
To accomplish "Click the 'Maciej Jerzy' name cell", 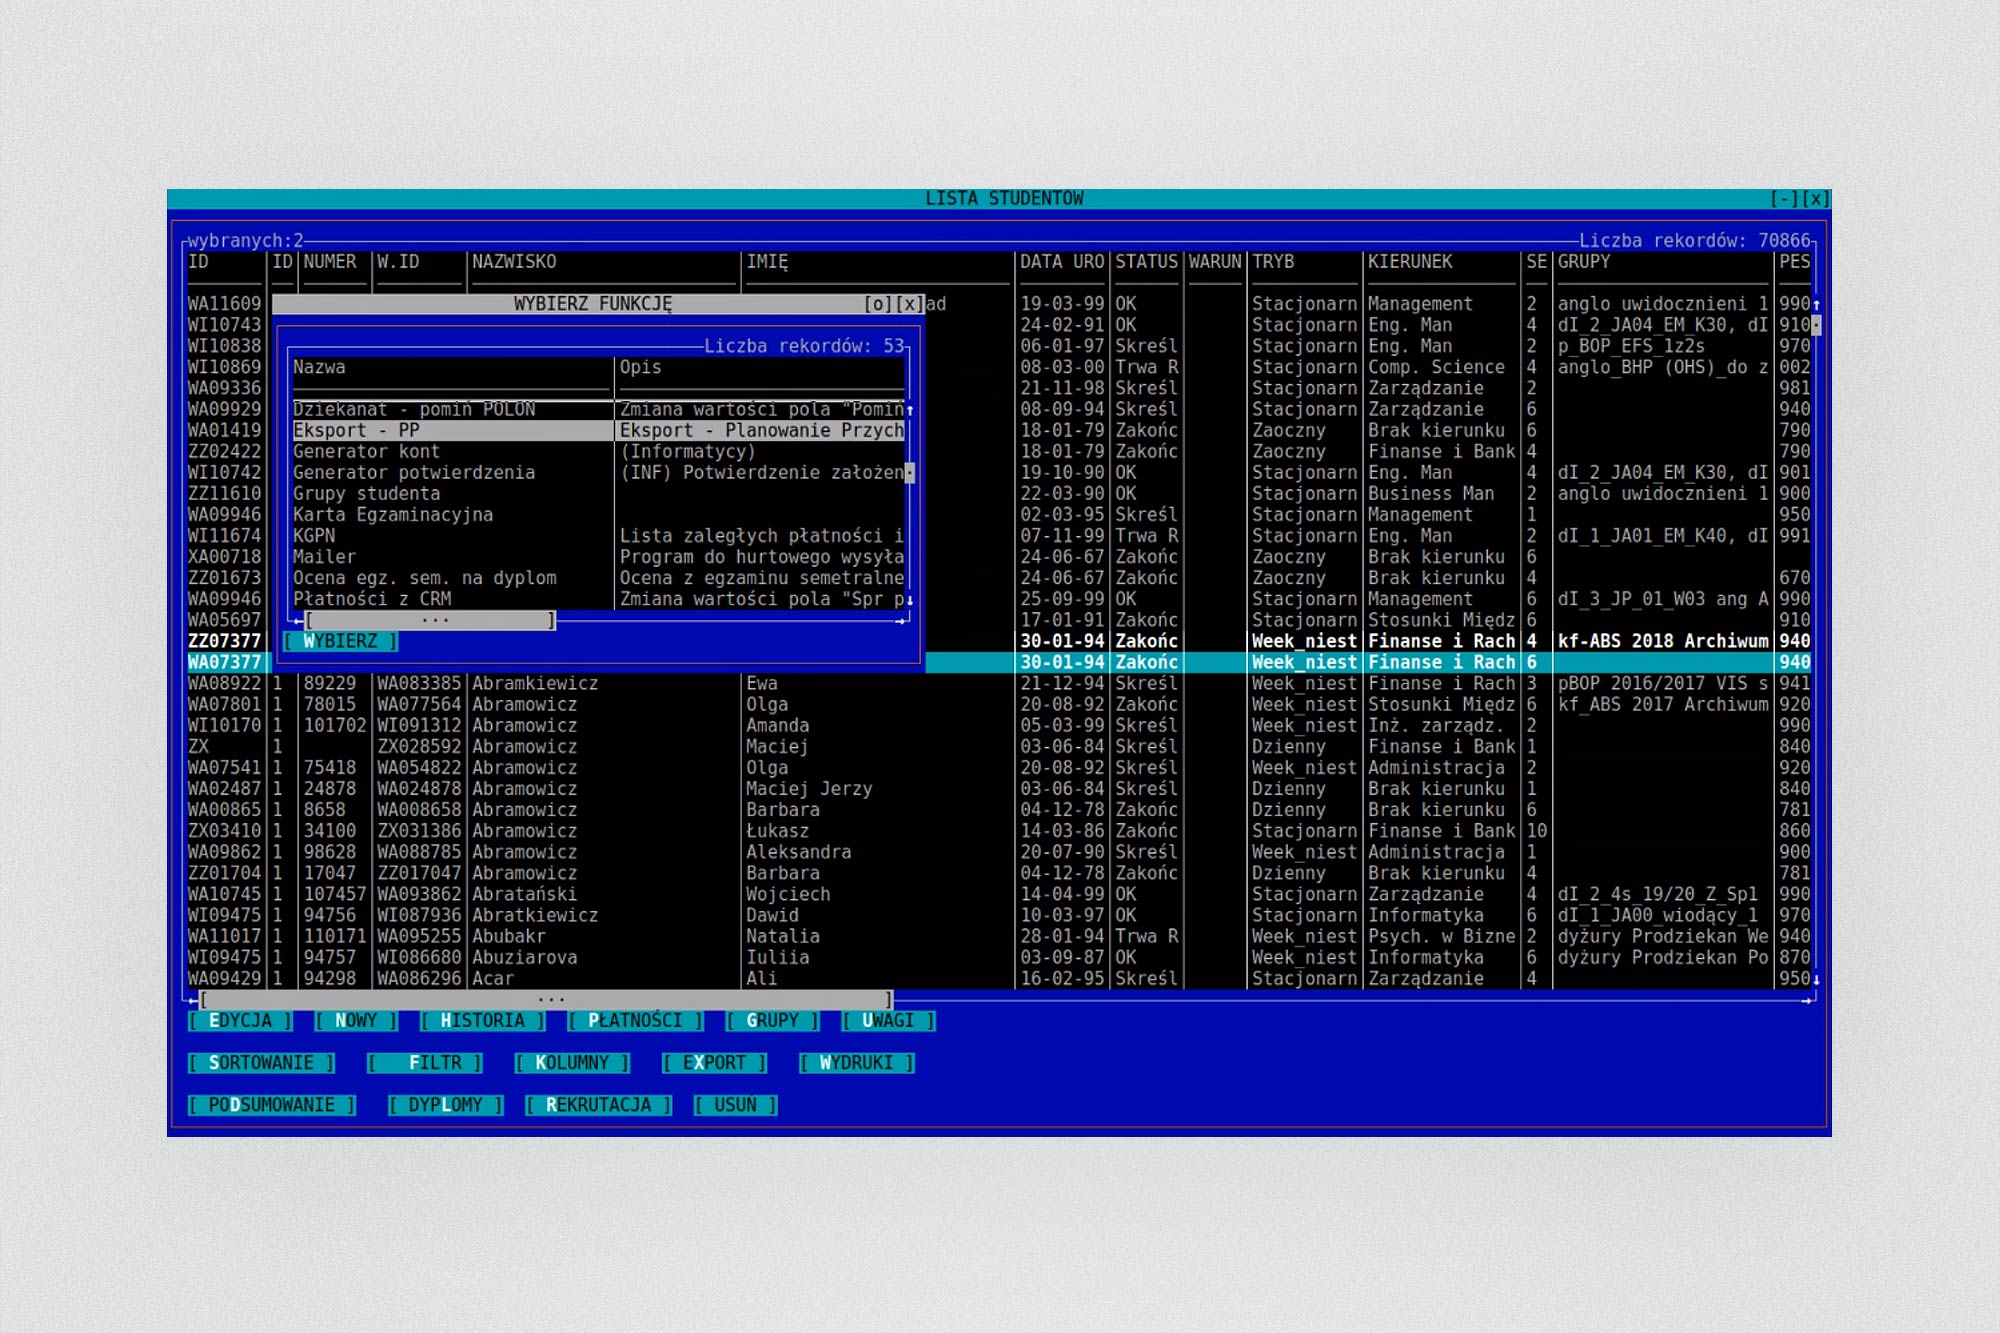I will coord(809,789).
